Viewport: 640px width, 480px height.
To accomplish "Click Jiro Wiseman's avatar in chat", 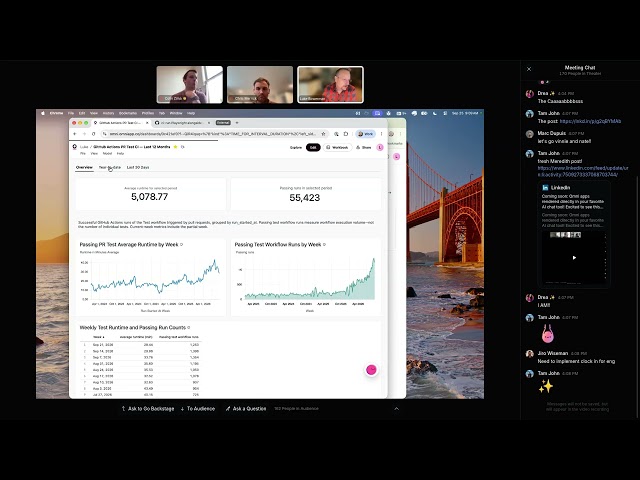I will [530, 354].
